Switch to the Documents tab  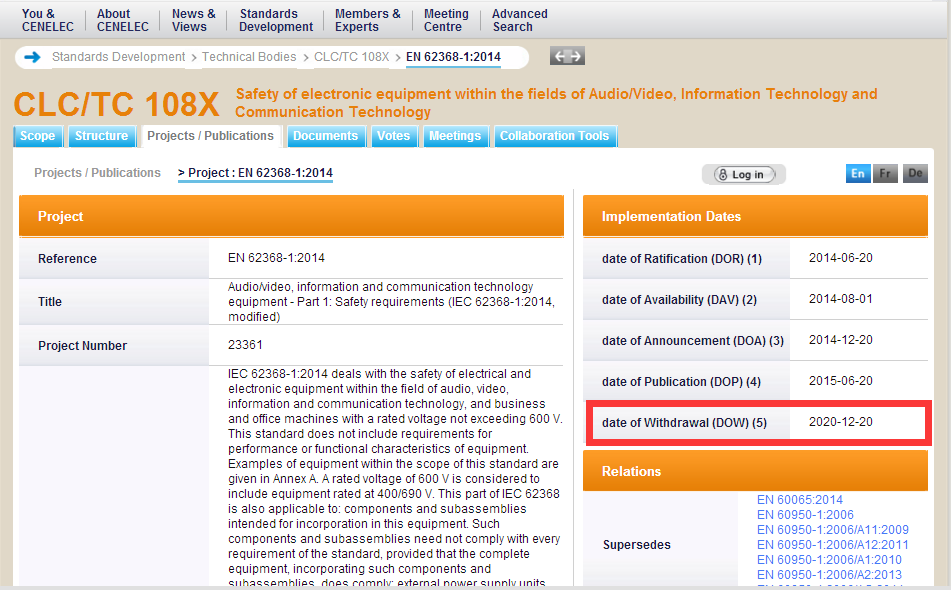[325, 136]
